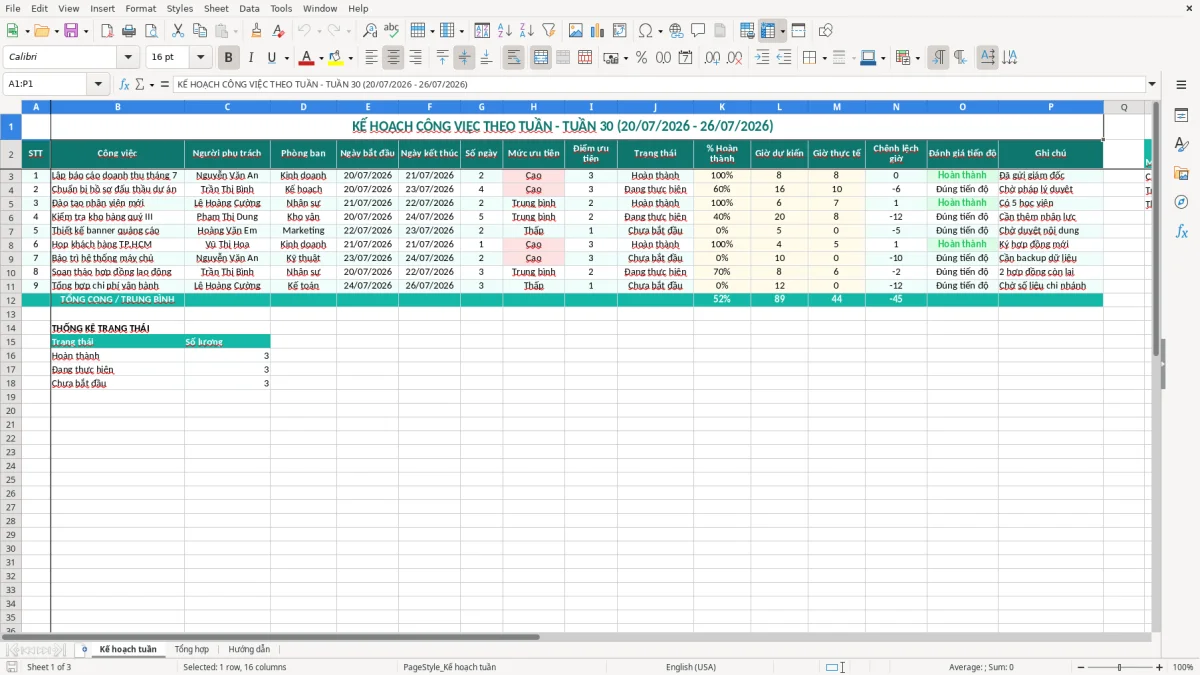
Task: Click the Print icon
Action: point(129,31)
